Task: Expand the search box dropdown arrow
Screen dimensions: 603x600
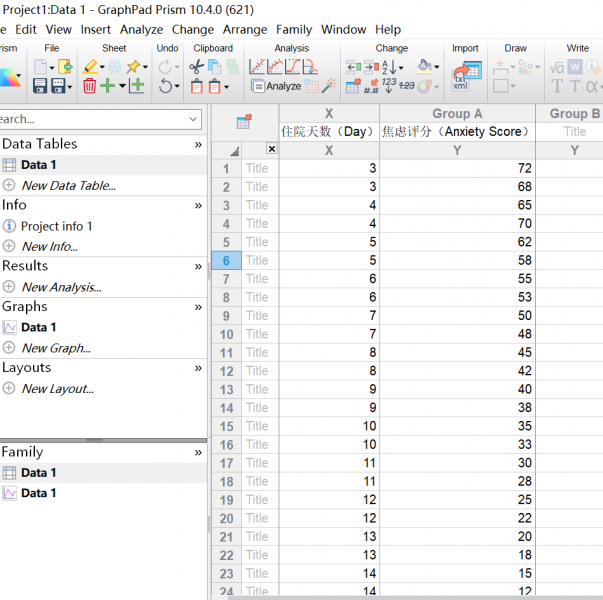Action: click(x=193, y=119)
